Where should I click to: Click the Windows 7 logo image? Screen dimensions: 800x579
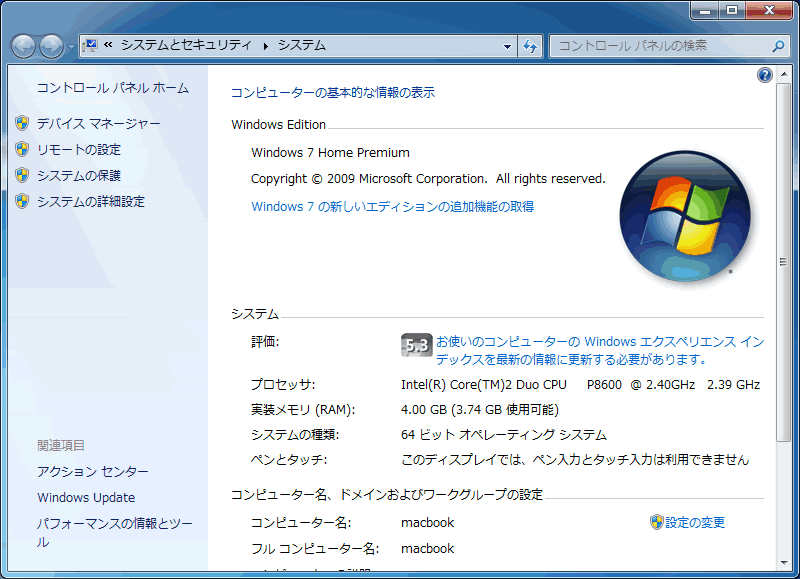pos(685,216)
